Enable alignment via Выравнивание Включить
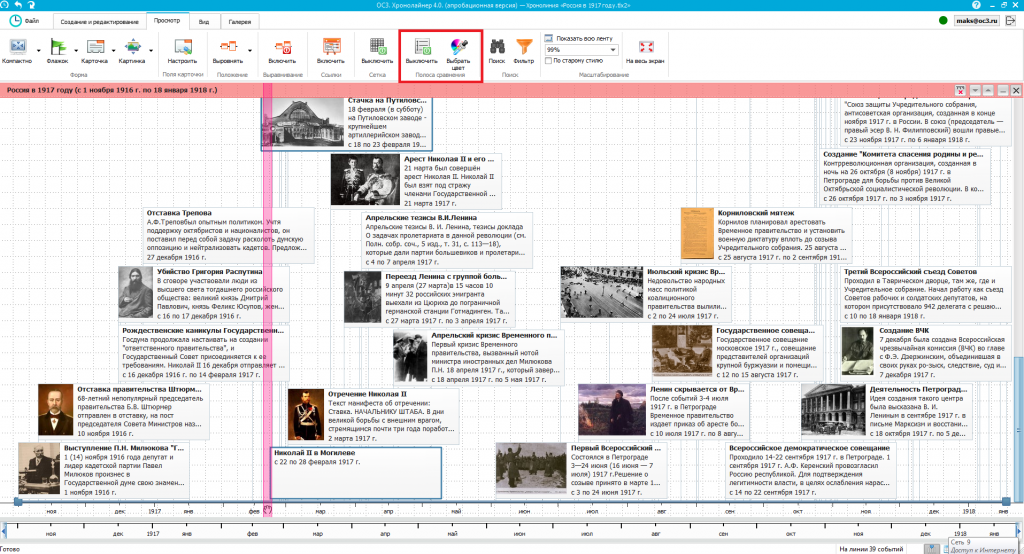The image size is (1024, 554). (282, 50)
